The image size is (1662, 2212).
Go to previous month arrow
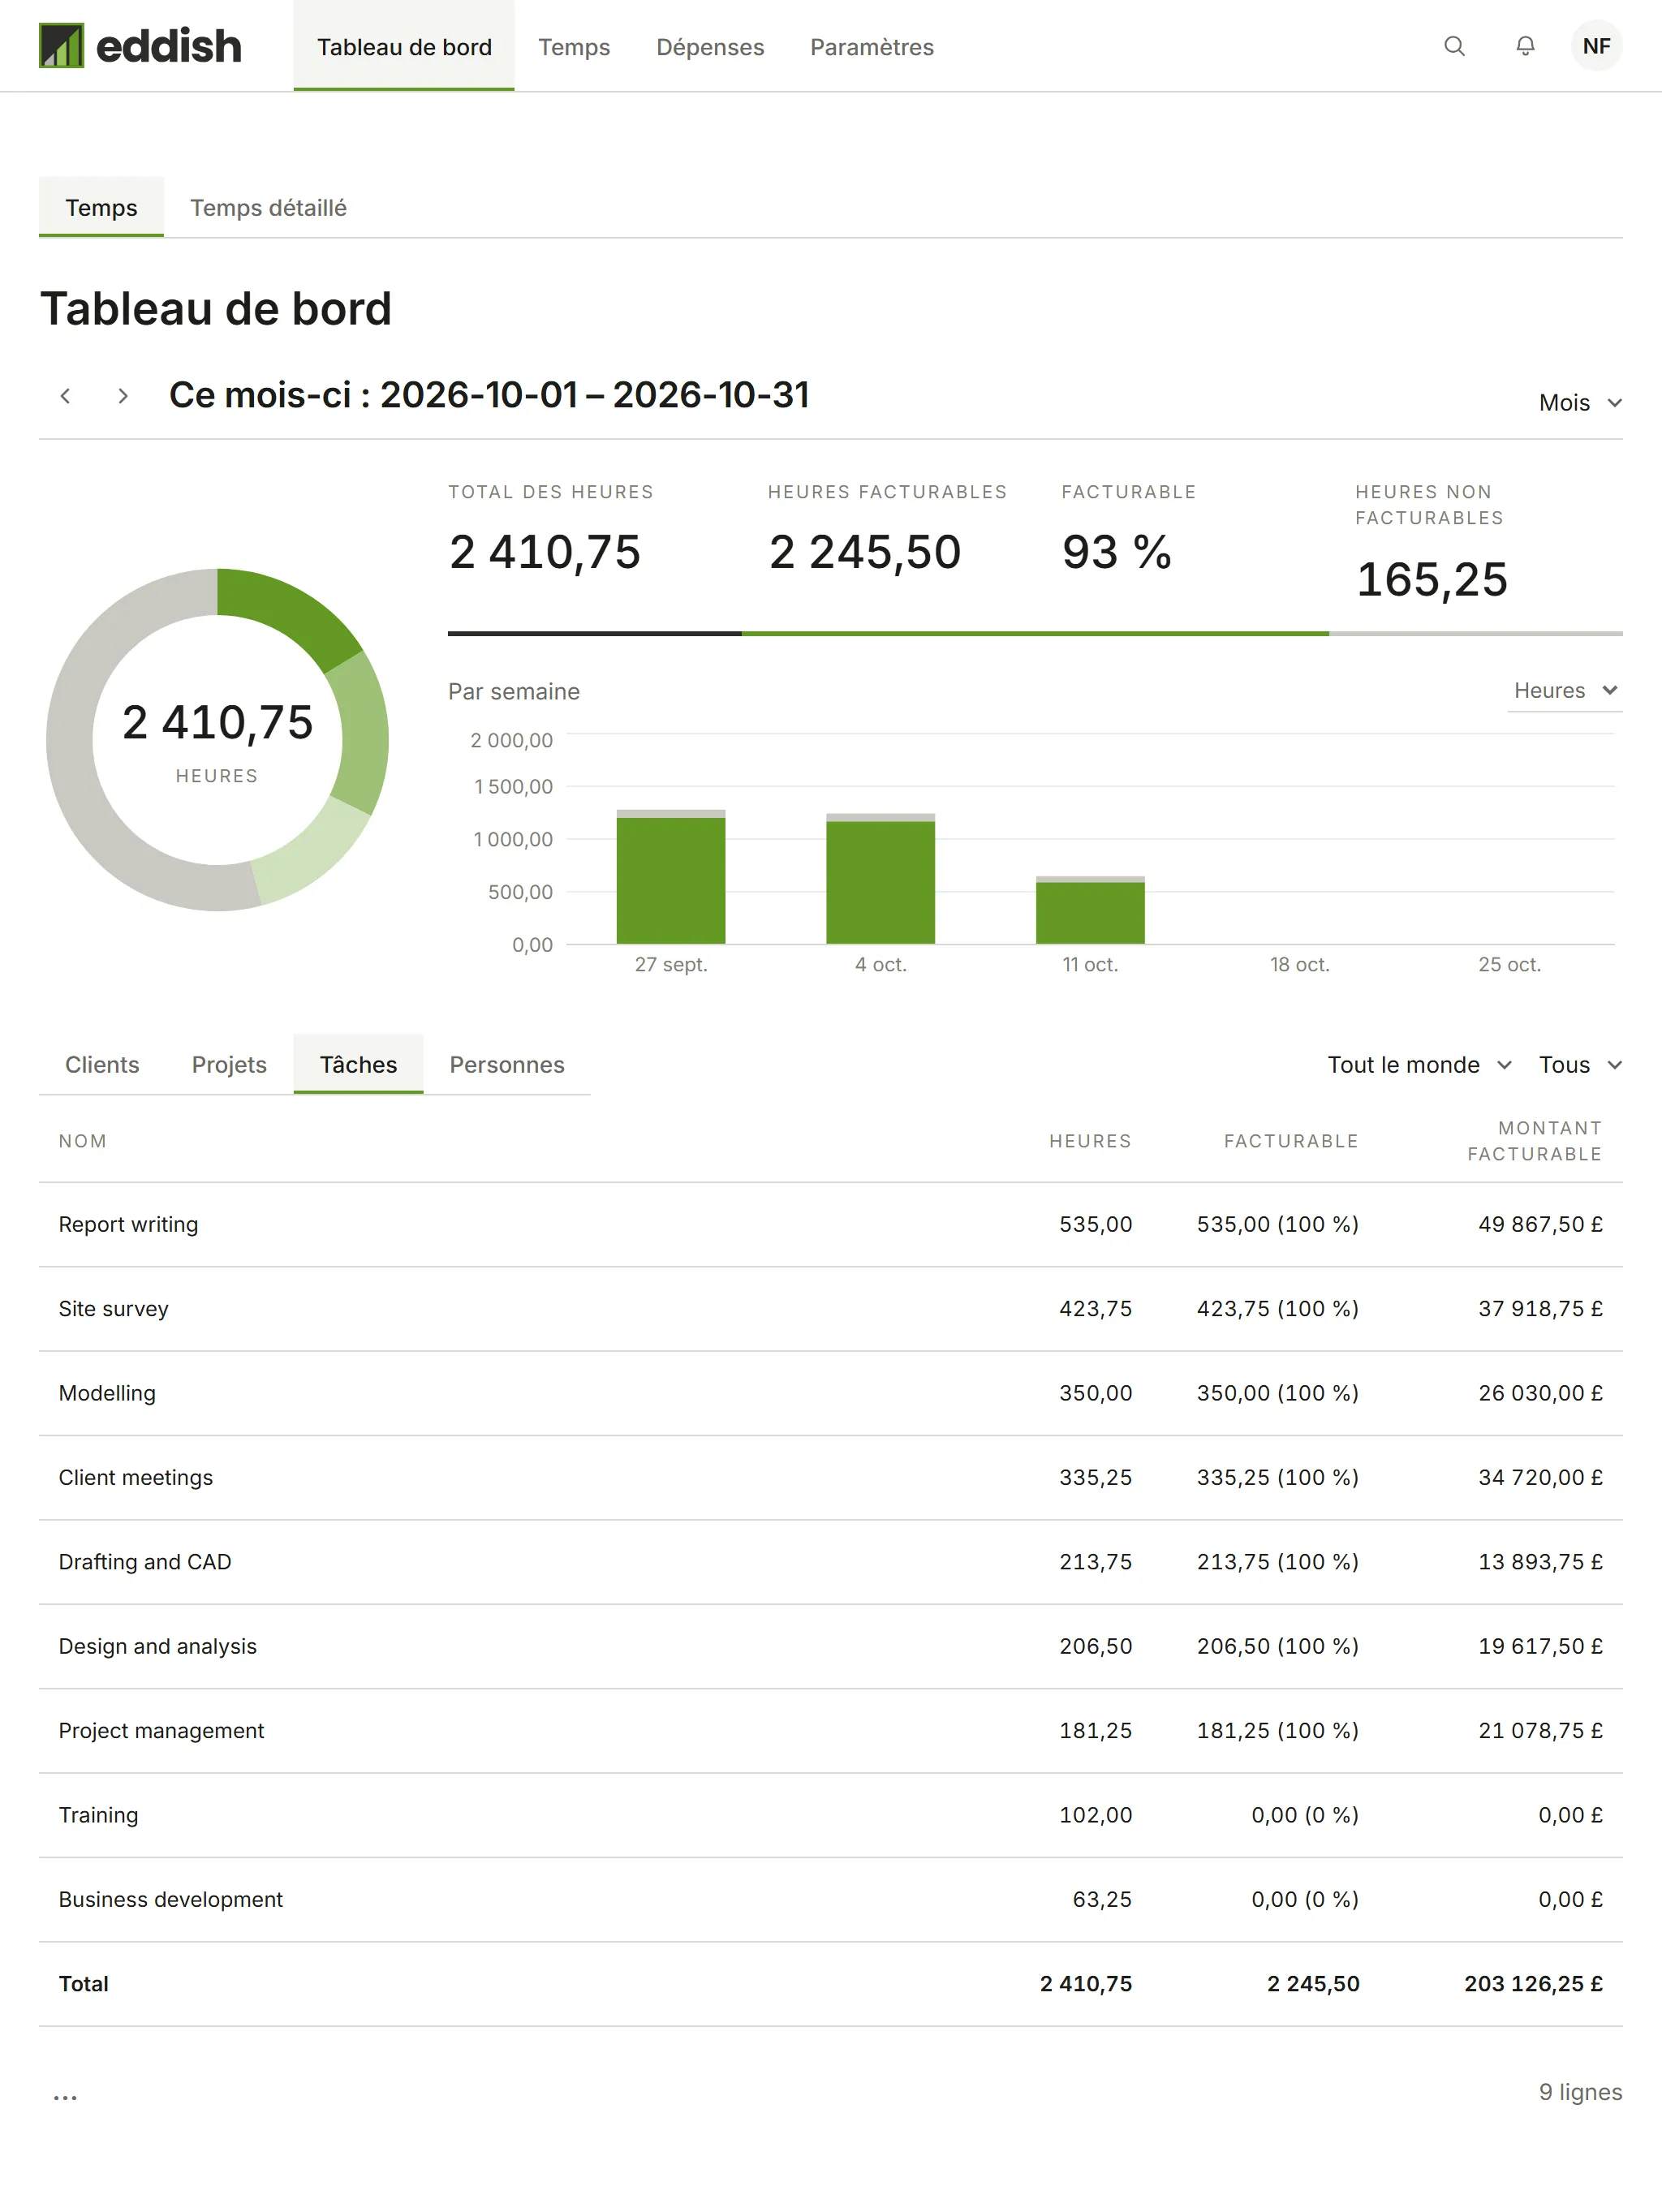point(65,396)
